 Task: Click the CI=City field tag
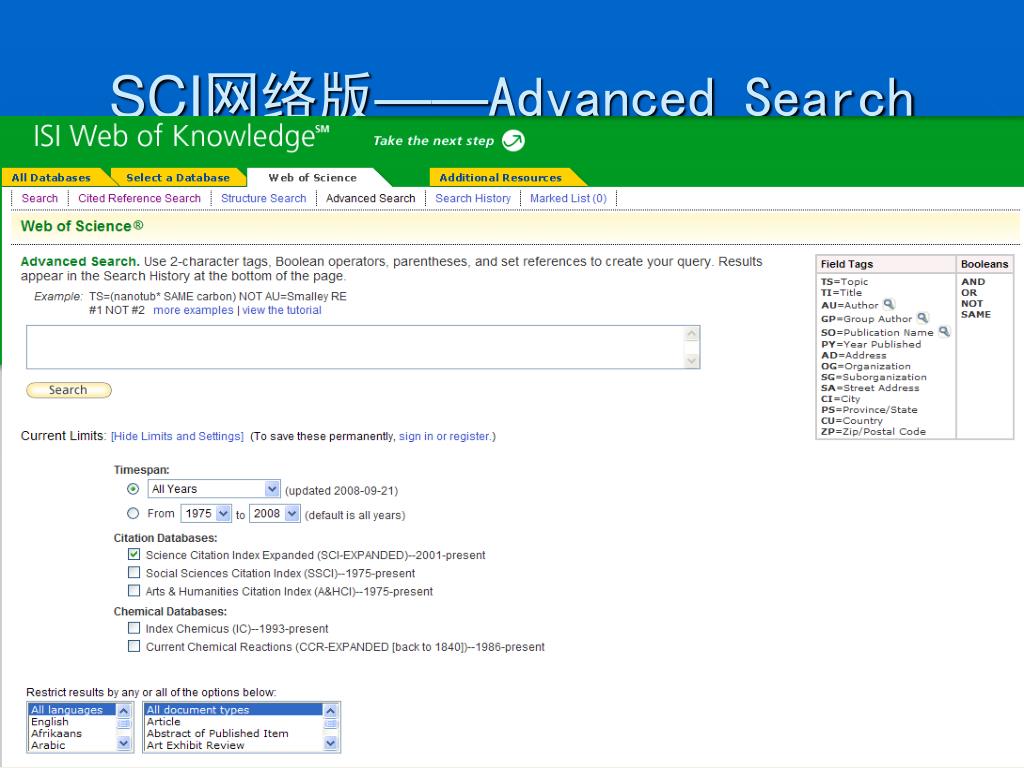point(840,399)
